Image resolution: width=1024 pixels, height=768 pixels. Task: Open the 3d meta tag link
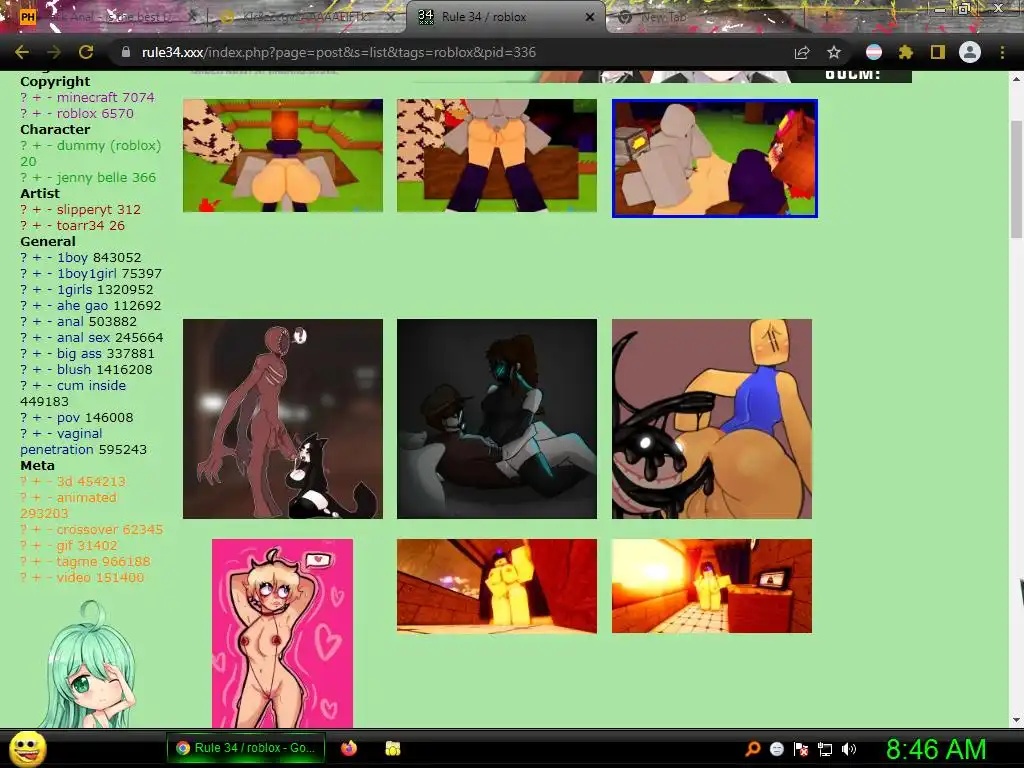[64, 481]
